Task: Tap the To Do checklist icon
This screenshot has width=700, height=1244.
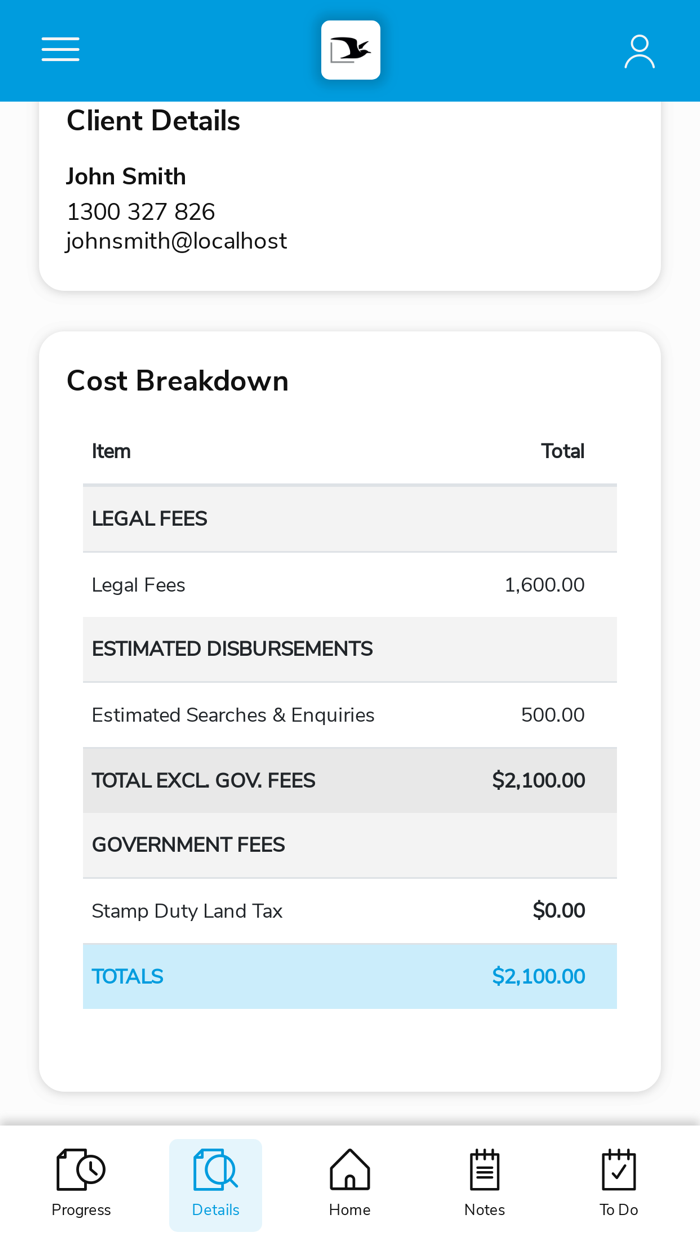Action: pos(618,1167)
